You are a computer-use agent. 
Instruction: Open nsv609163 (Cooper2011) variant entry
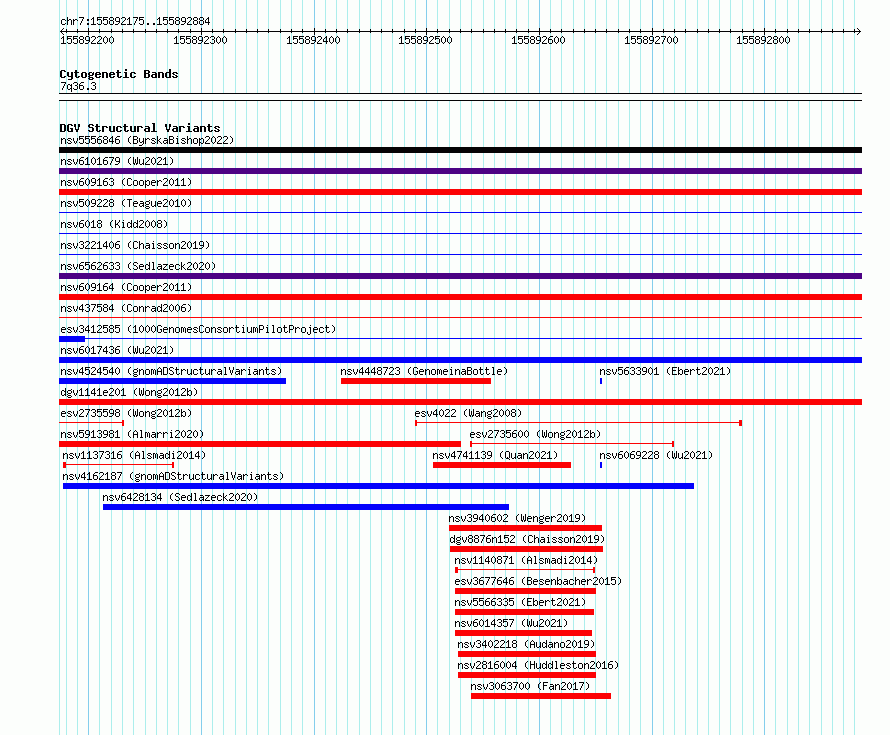point(126,182)
